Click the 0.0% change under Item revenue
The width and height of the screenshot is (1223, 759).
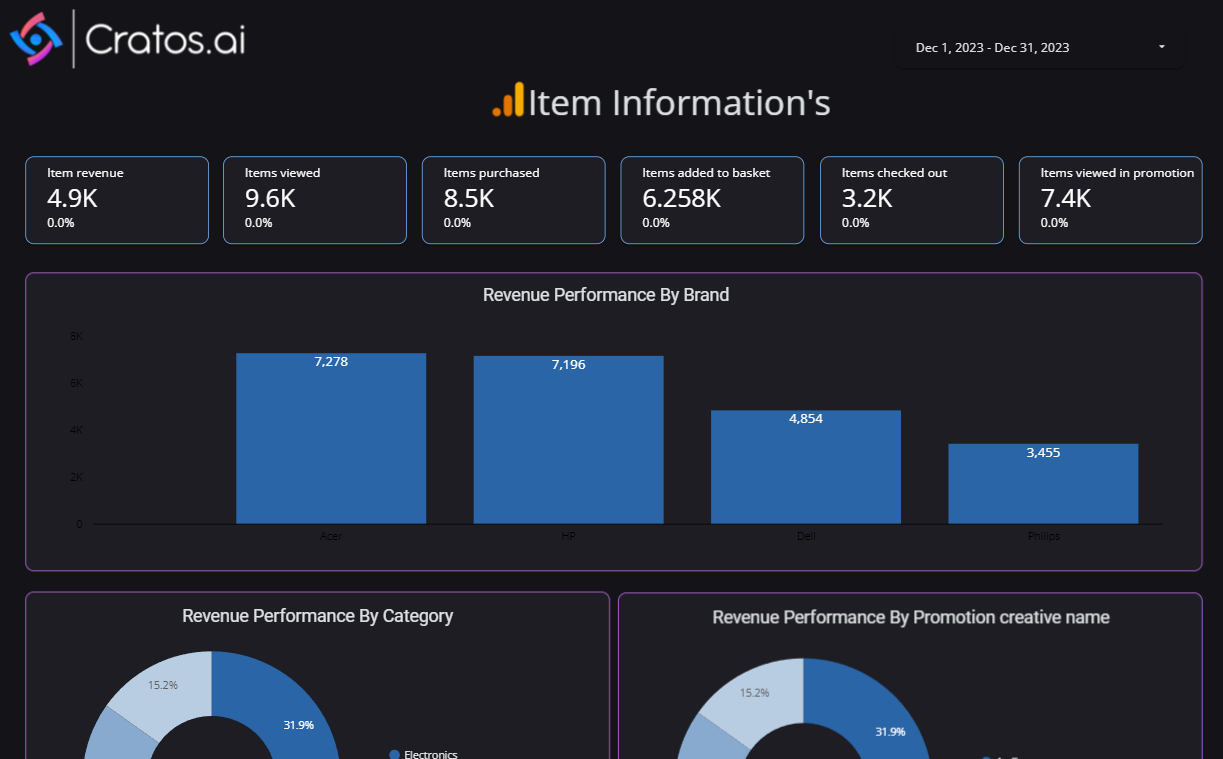coord(61,222)
